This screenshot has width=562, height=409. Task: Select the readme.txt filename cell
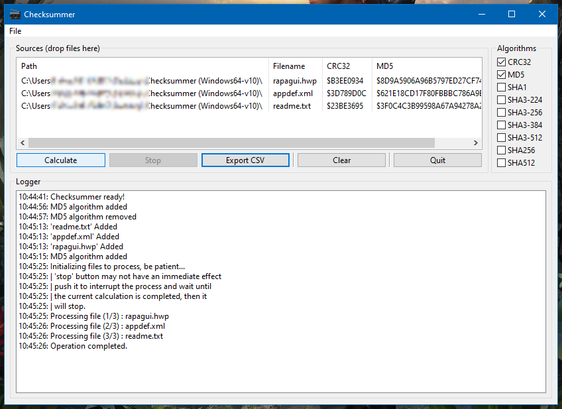click(292, 106)
